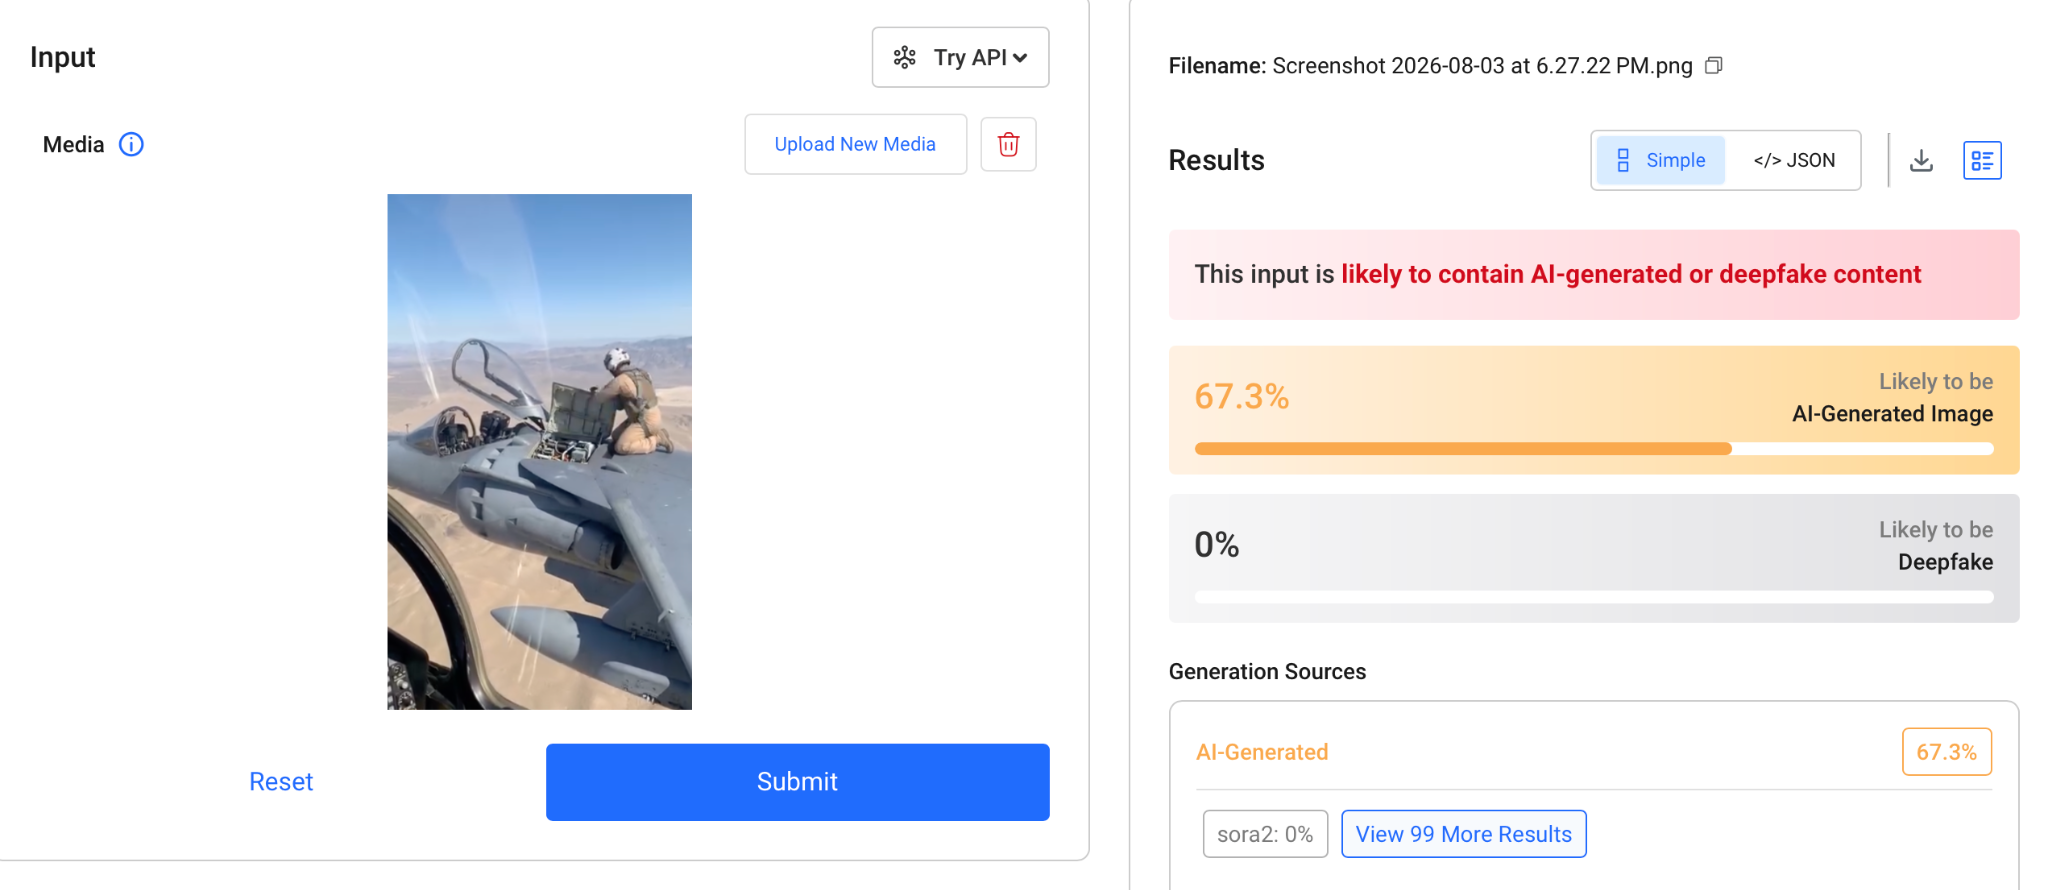2048x890 pixels.
Task: Click the Deepfake progress bar
Action: (1594, 597)
